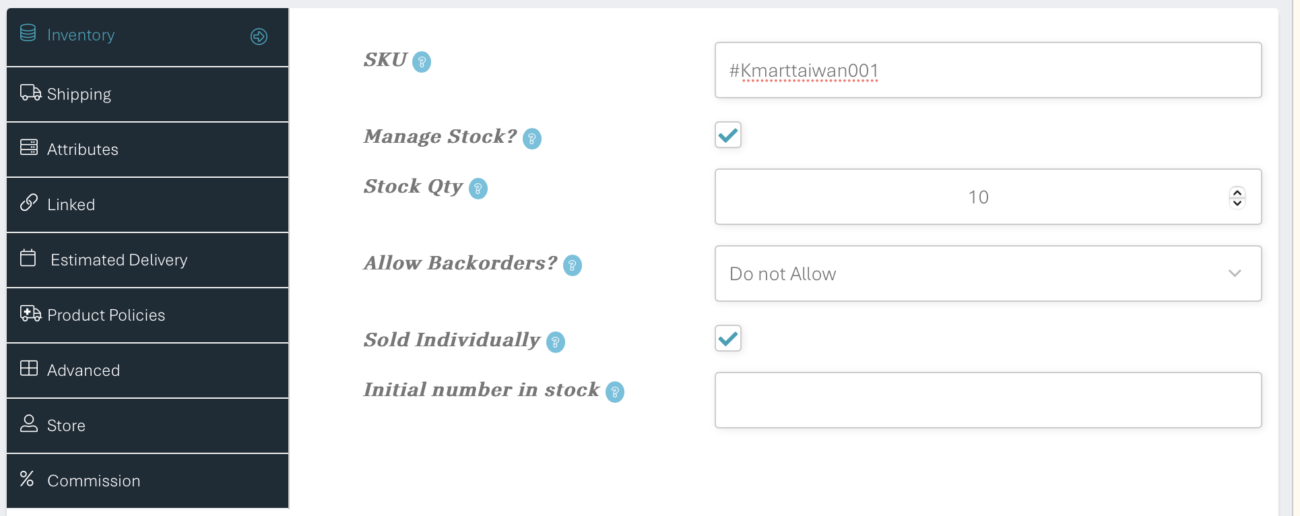Screen dimensions: 1300x516
Task: Click the Shipping truck icon
Action: 30,93
